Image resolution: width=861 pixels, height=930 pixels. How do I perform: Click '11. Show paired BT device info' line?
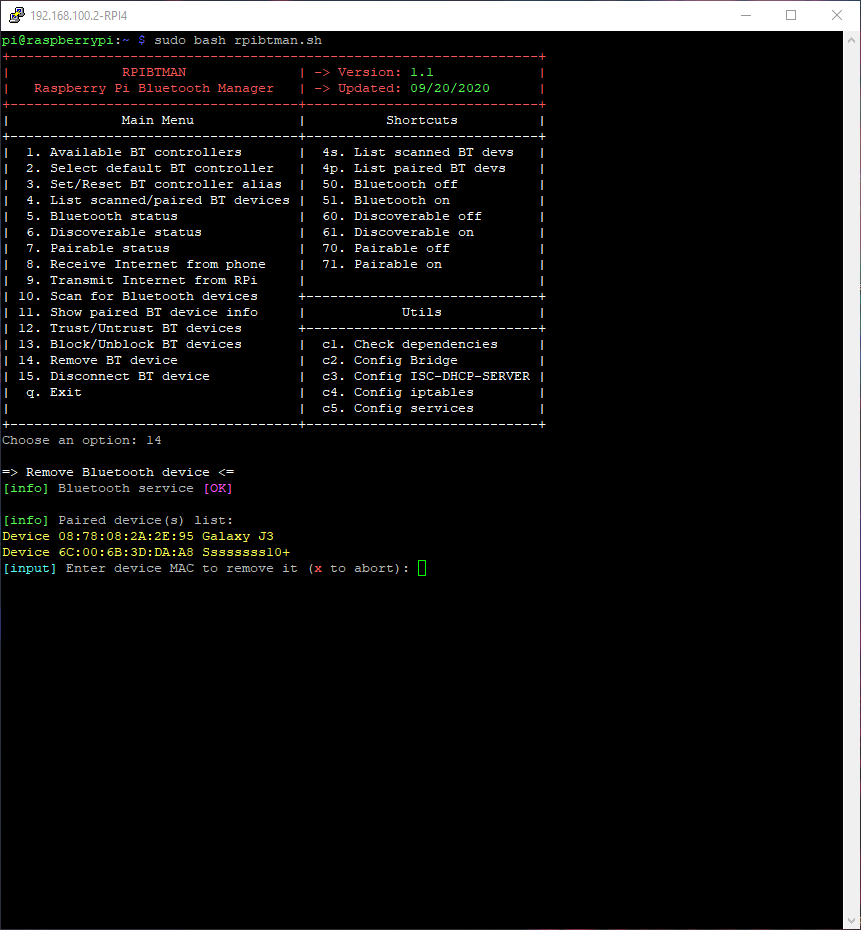click(x=138, y=313)
